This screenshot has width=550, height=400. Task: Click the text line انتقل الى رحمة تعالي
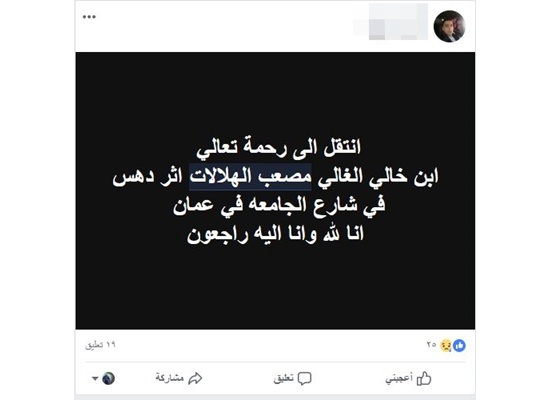click(279, 147)
